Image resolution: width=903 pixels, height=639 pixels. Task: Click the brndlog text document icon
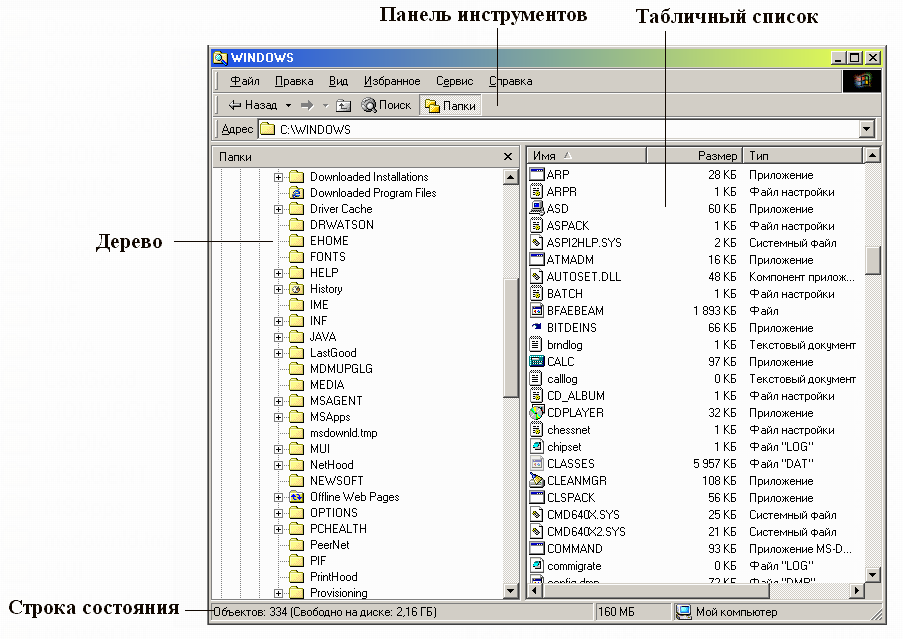tap(537, 345)
